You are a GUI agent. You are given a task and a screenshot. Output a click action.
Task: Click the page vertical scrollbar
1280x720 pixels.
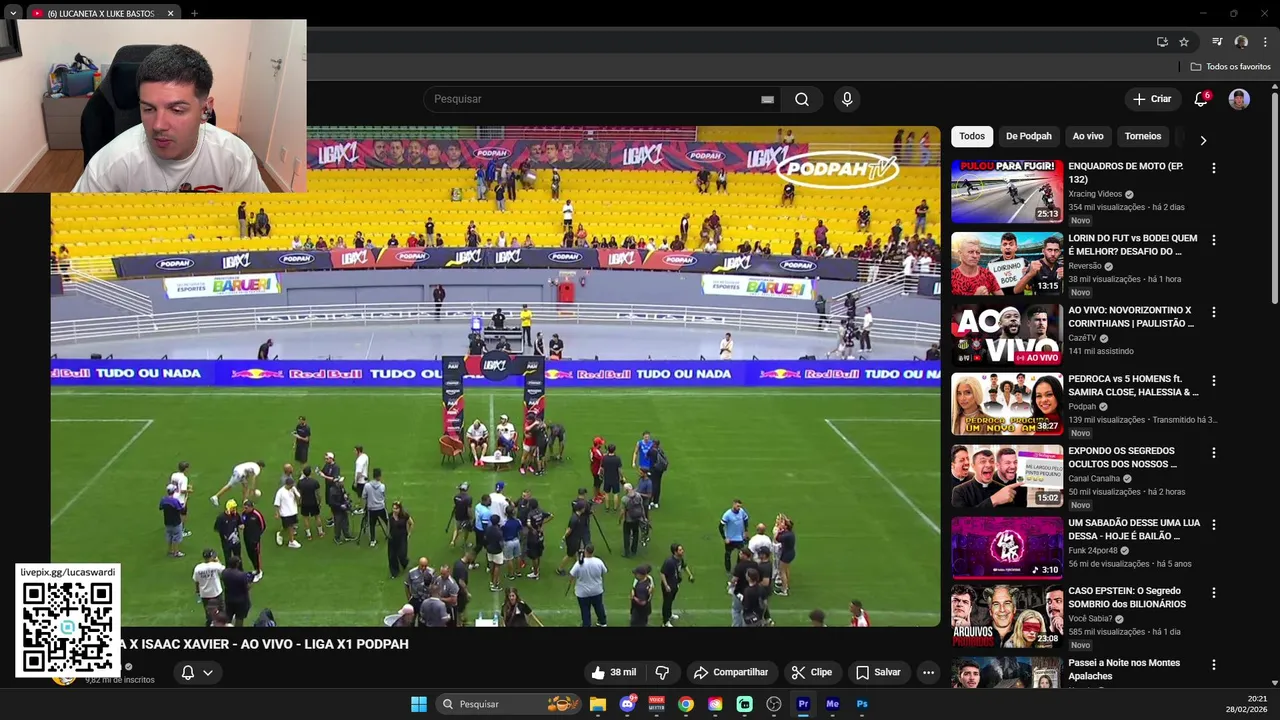pyautogui.click(x=1274, y=200)
